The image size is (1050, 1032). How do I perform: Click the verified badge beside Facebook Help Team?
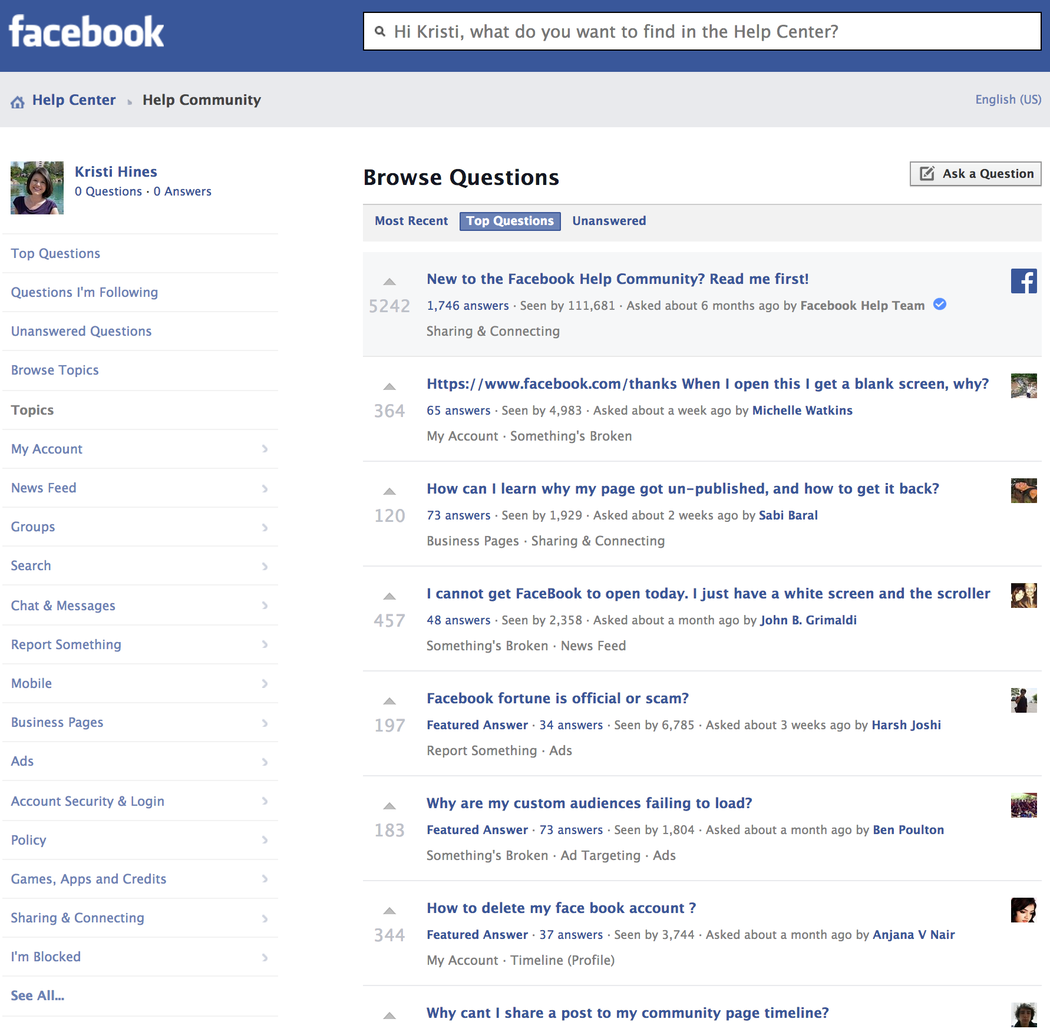coord(939,304)
